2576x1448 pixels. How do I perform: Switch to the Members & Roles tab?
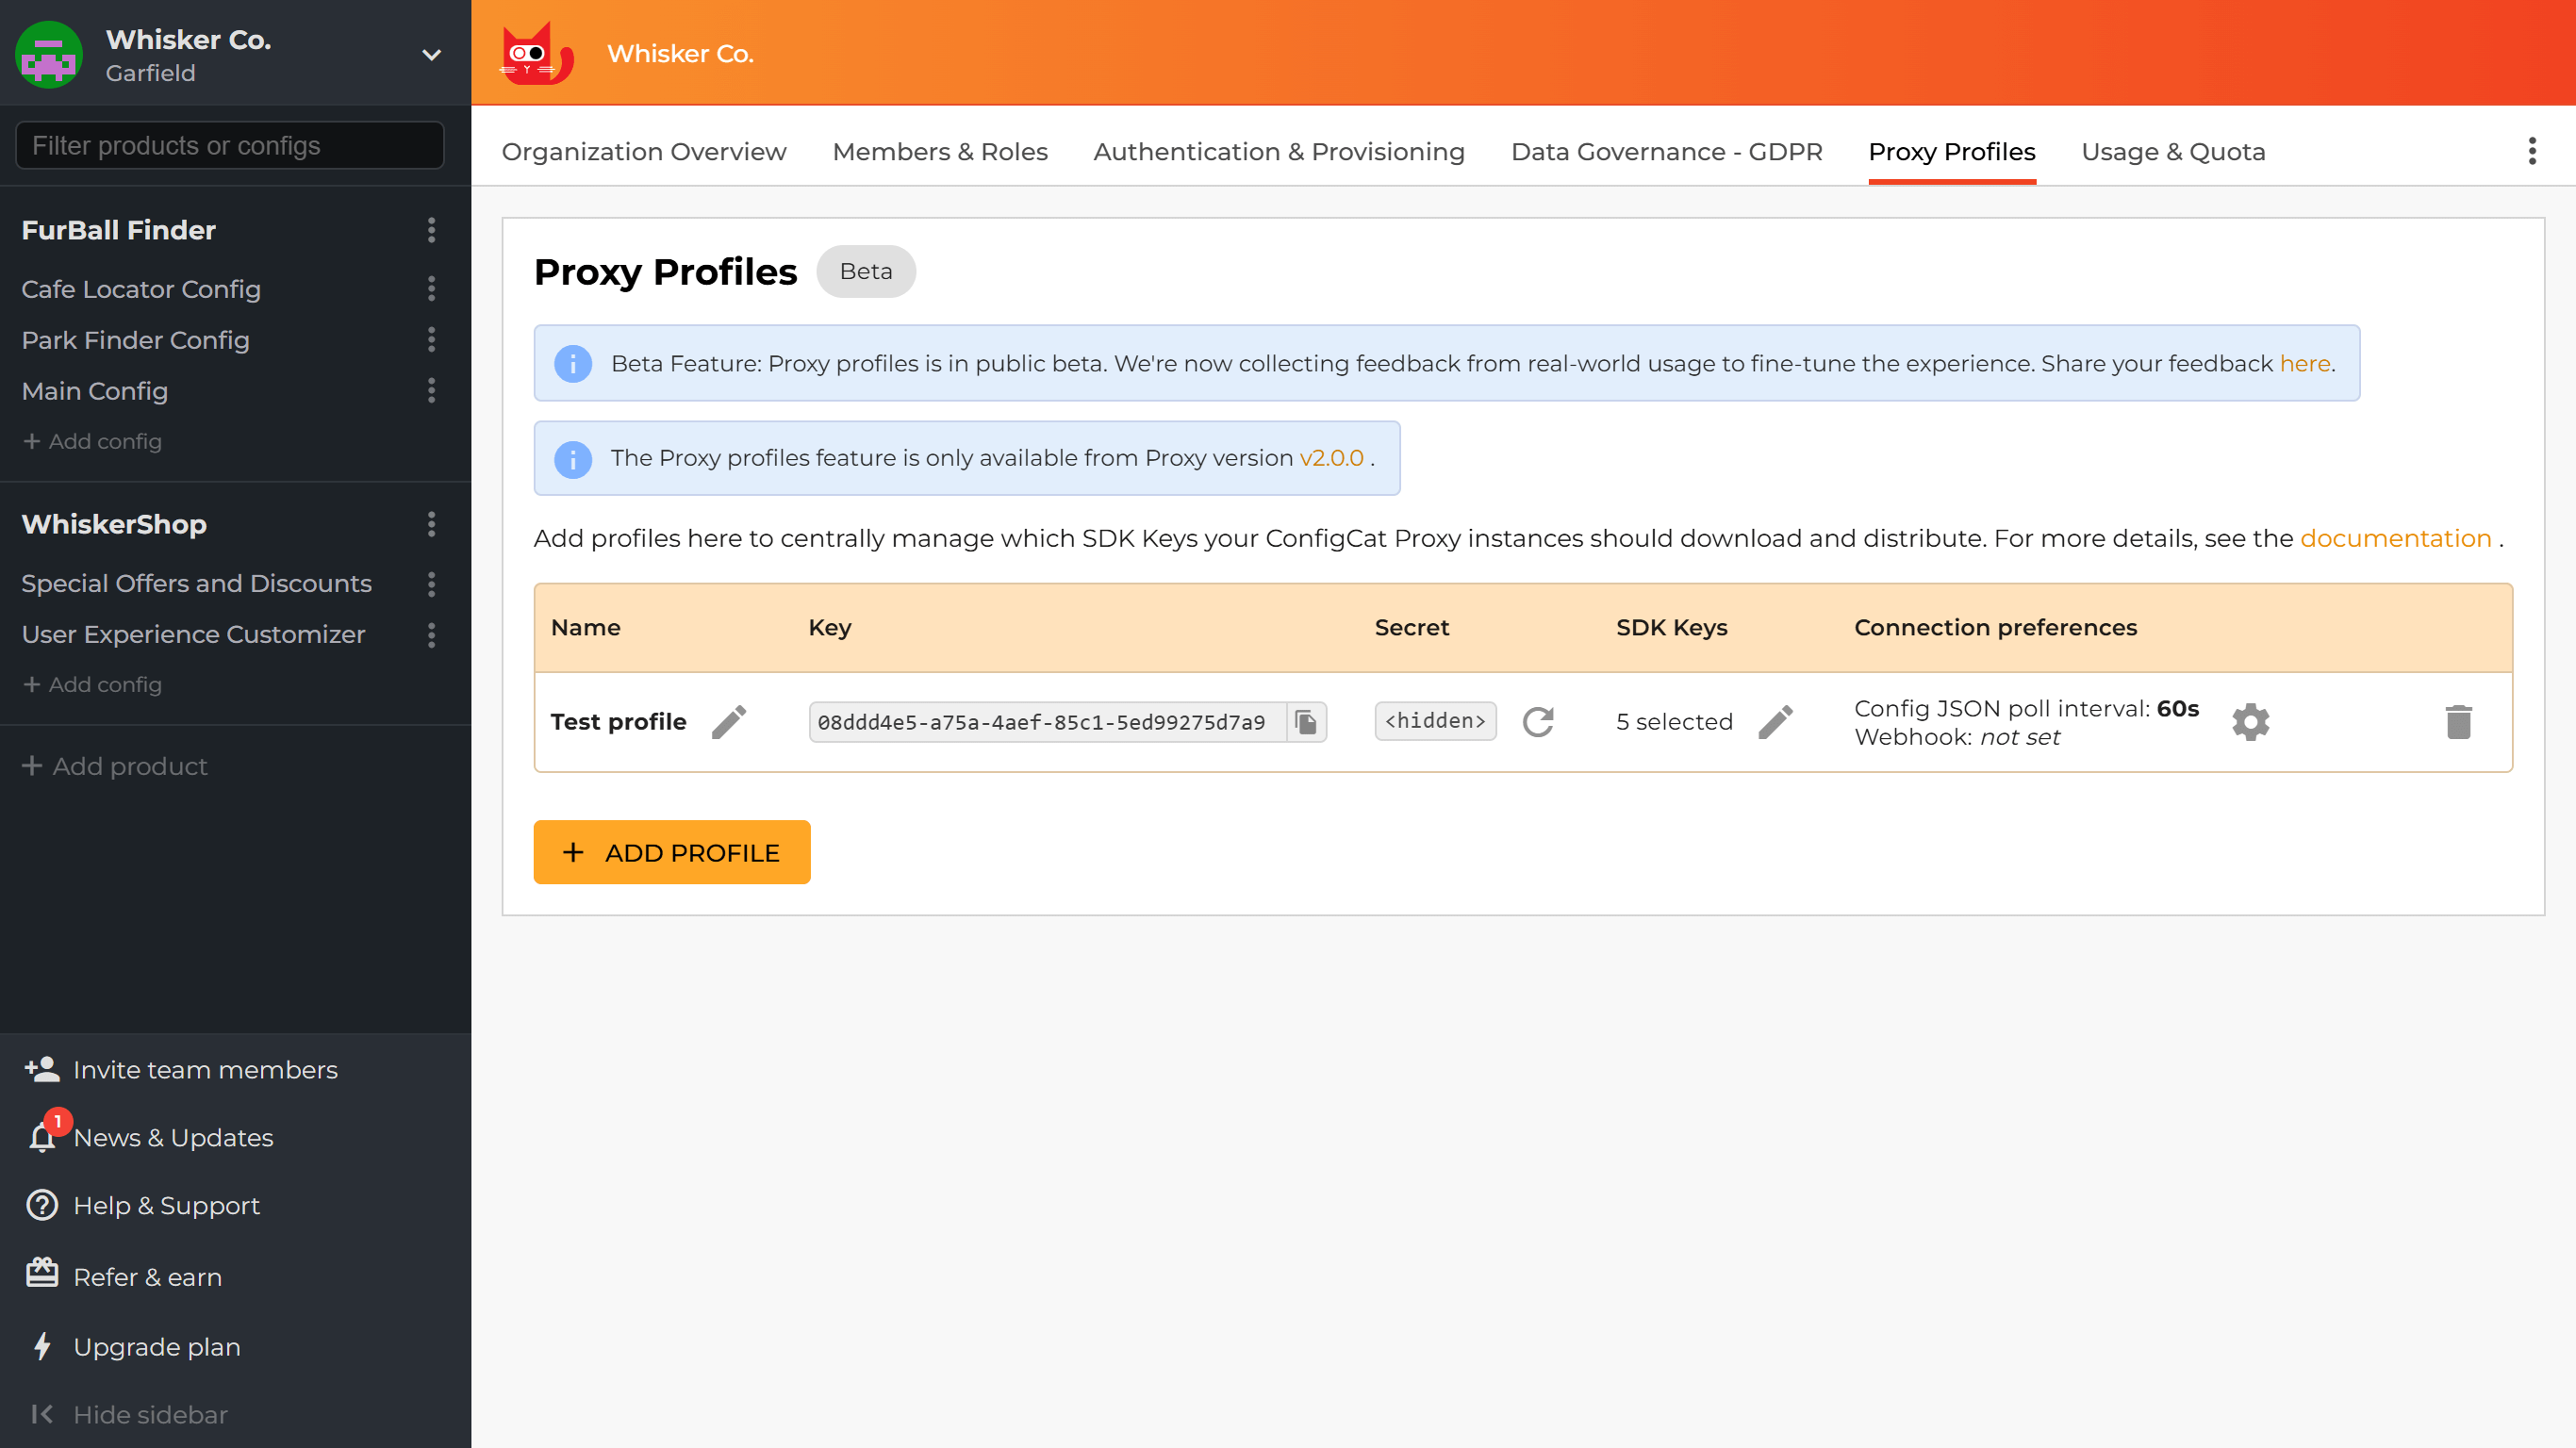tap(939, 151)
